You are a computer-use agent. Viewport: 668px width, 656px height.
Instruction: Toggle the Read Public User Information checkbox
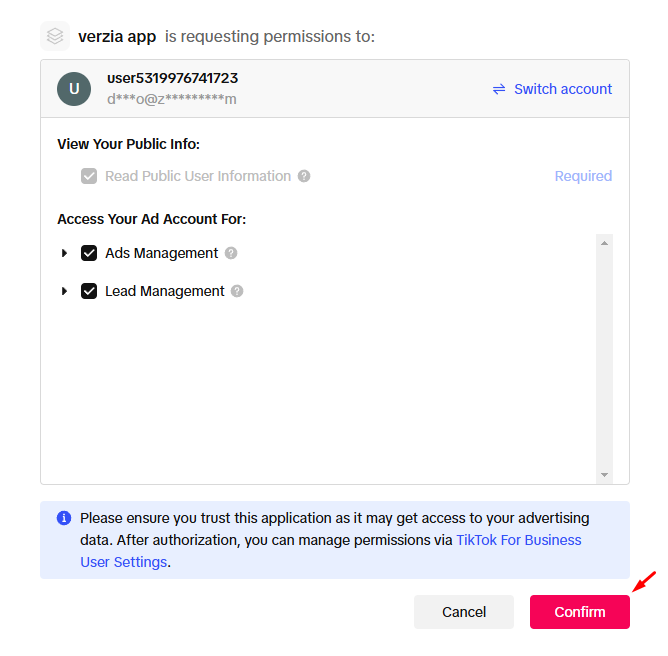pyautogui.click(x=89, y=176)
